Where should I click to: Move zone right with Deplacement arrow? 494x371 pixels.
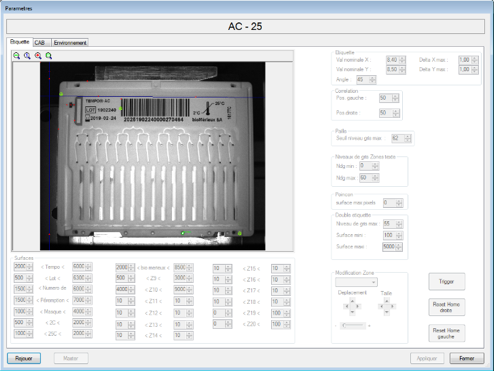point(358,306)
